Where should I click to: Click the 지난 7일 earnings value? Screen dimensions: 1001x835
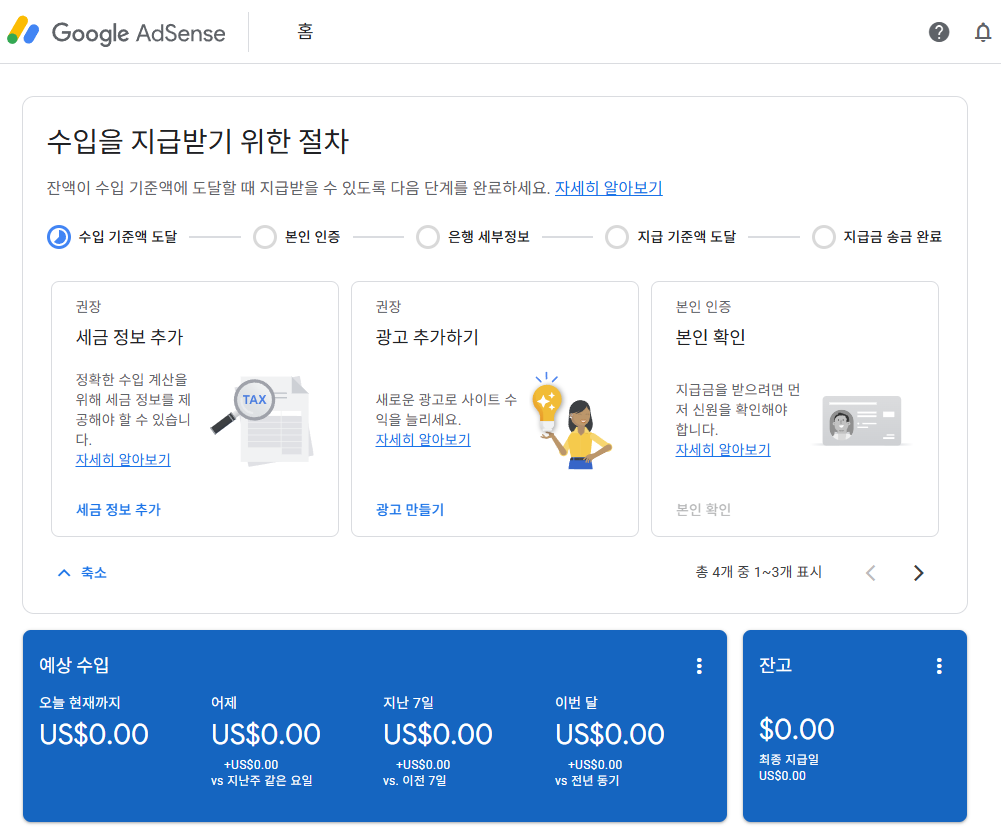pyautogui.click(x=438, y=734)
